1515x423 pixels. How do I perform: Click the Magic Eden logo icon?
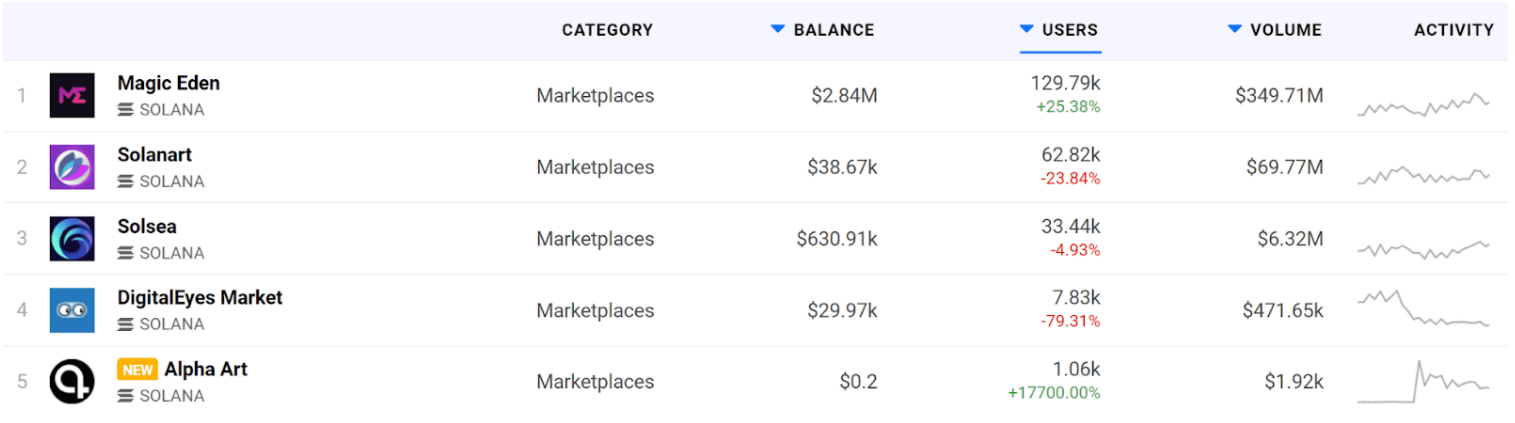72,95
